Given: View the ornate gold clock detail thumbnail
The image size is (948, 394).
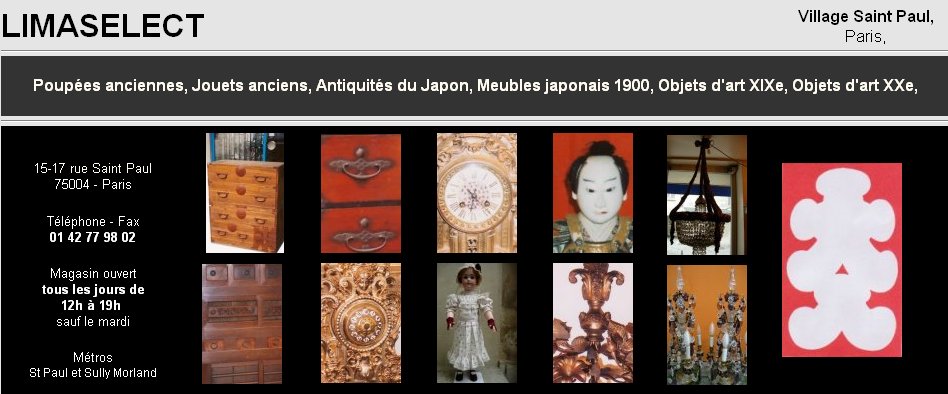Looking at the screenshot, I should [x=361, y=323].
